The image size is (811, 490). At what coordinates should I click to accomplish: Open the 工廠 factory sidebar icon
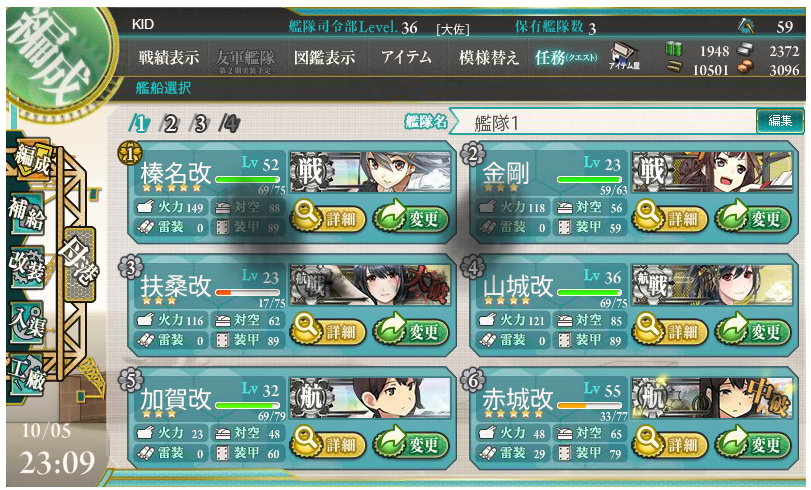tap(27, 374)
